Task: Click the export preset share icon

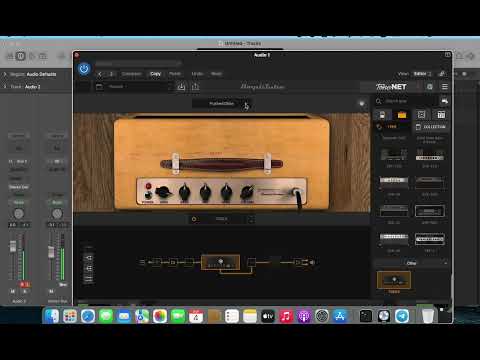Action: tap(195, 87)
